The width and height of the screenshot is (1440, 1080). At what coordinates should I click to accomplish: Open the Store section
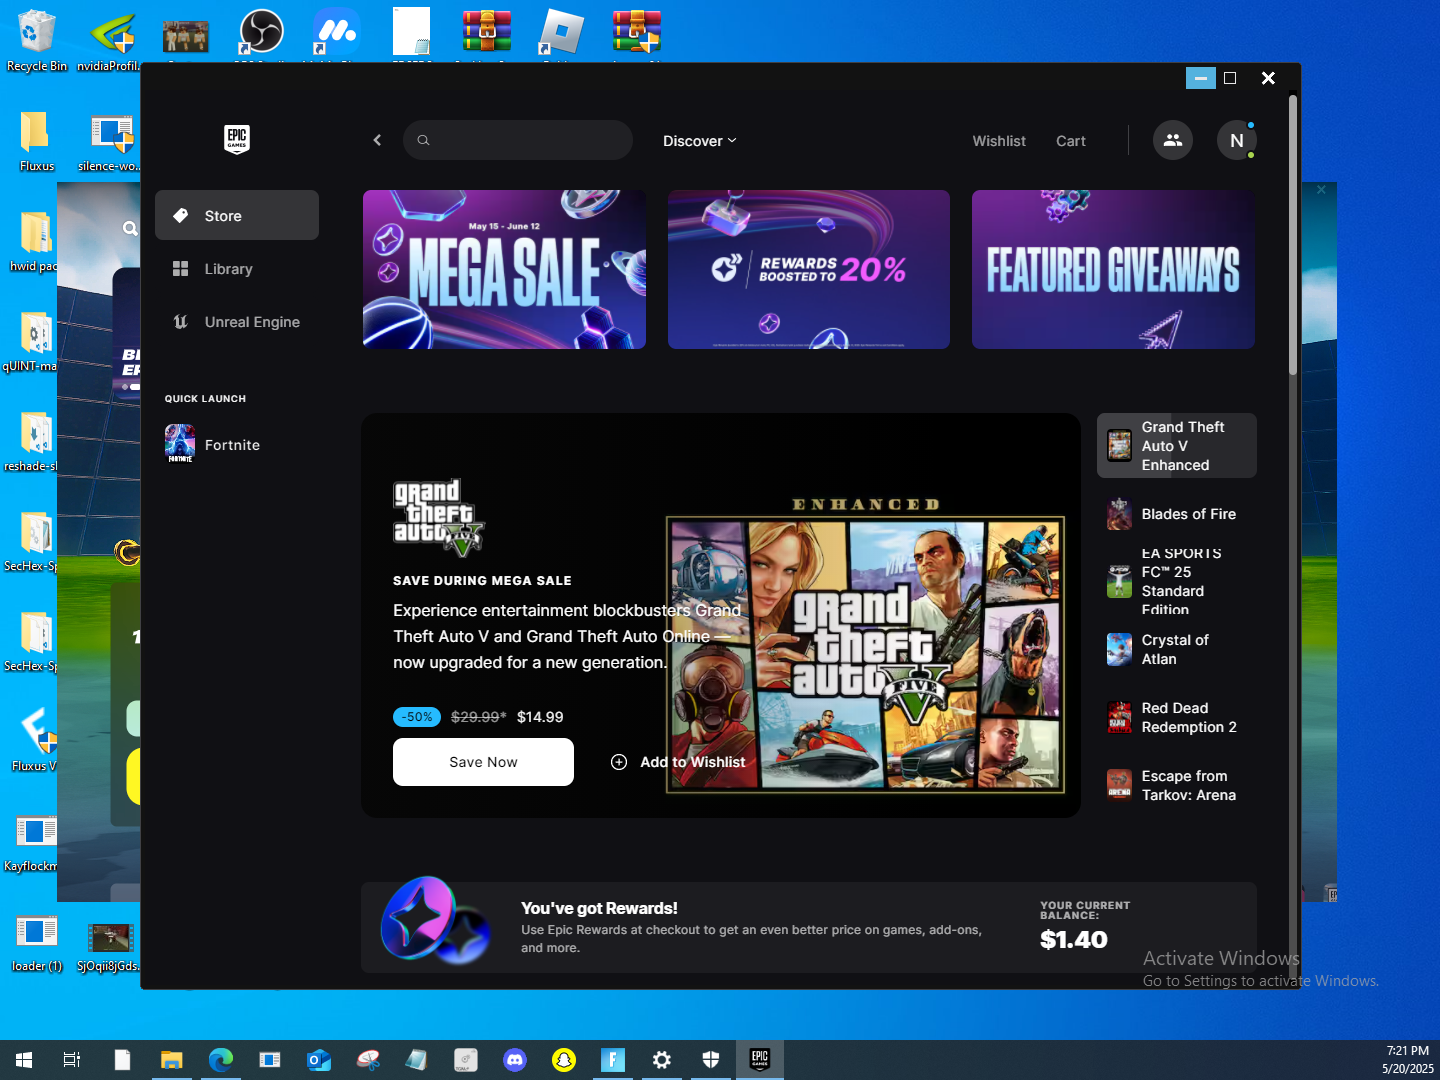point(237,215)
